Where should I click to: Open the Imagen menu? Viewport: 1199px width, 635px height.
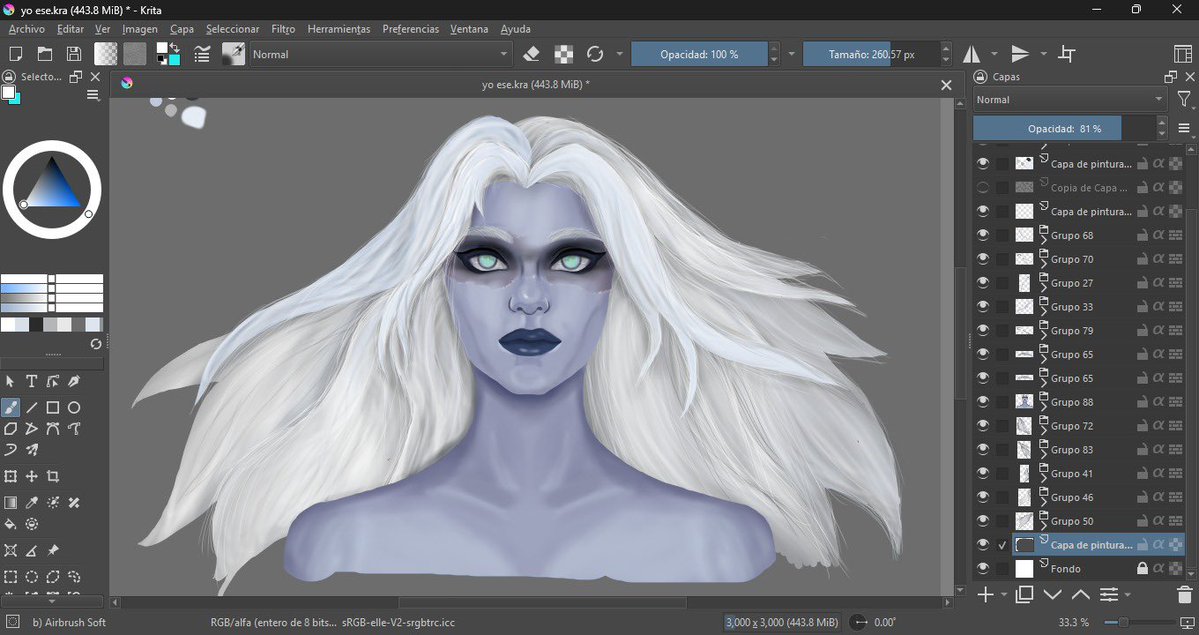pyautogui.click(x=140, y=29)
